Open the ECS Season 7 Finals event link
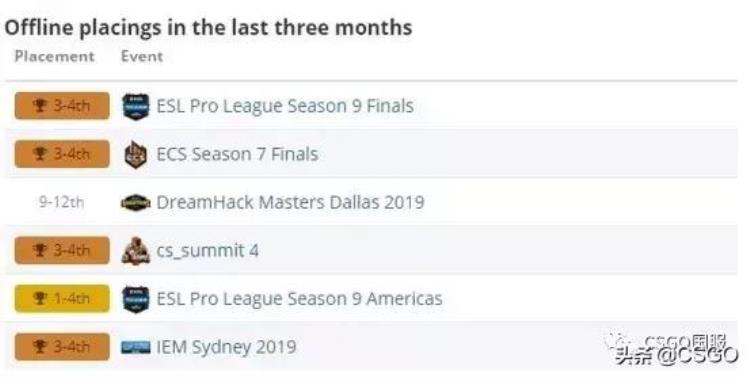 tap(237, 155)
